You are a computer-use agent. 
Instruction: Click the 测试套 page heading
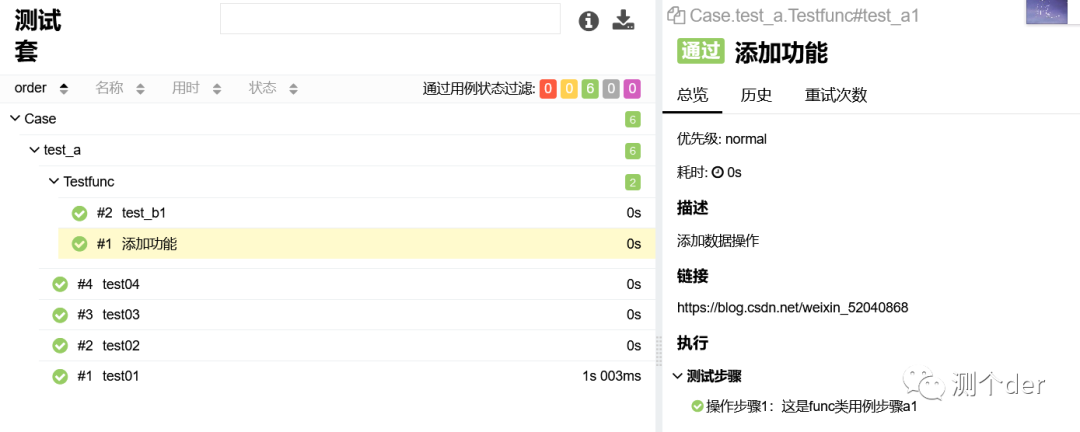point(38,36)
